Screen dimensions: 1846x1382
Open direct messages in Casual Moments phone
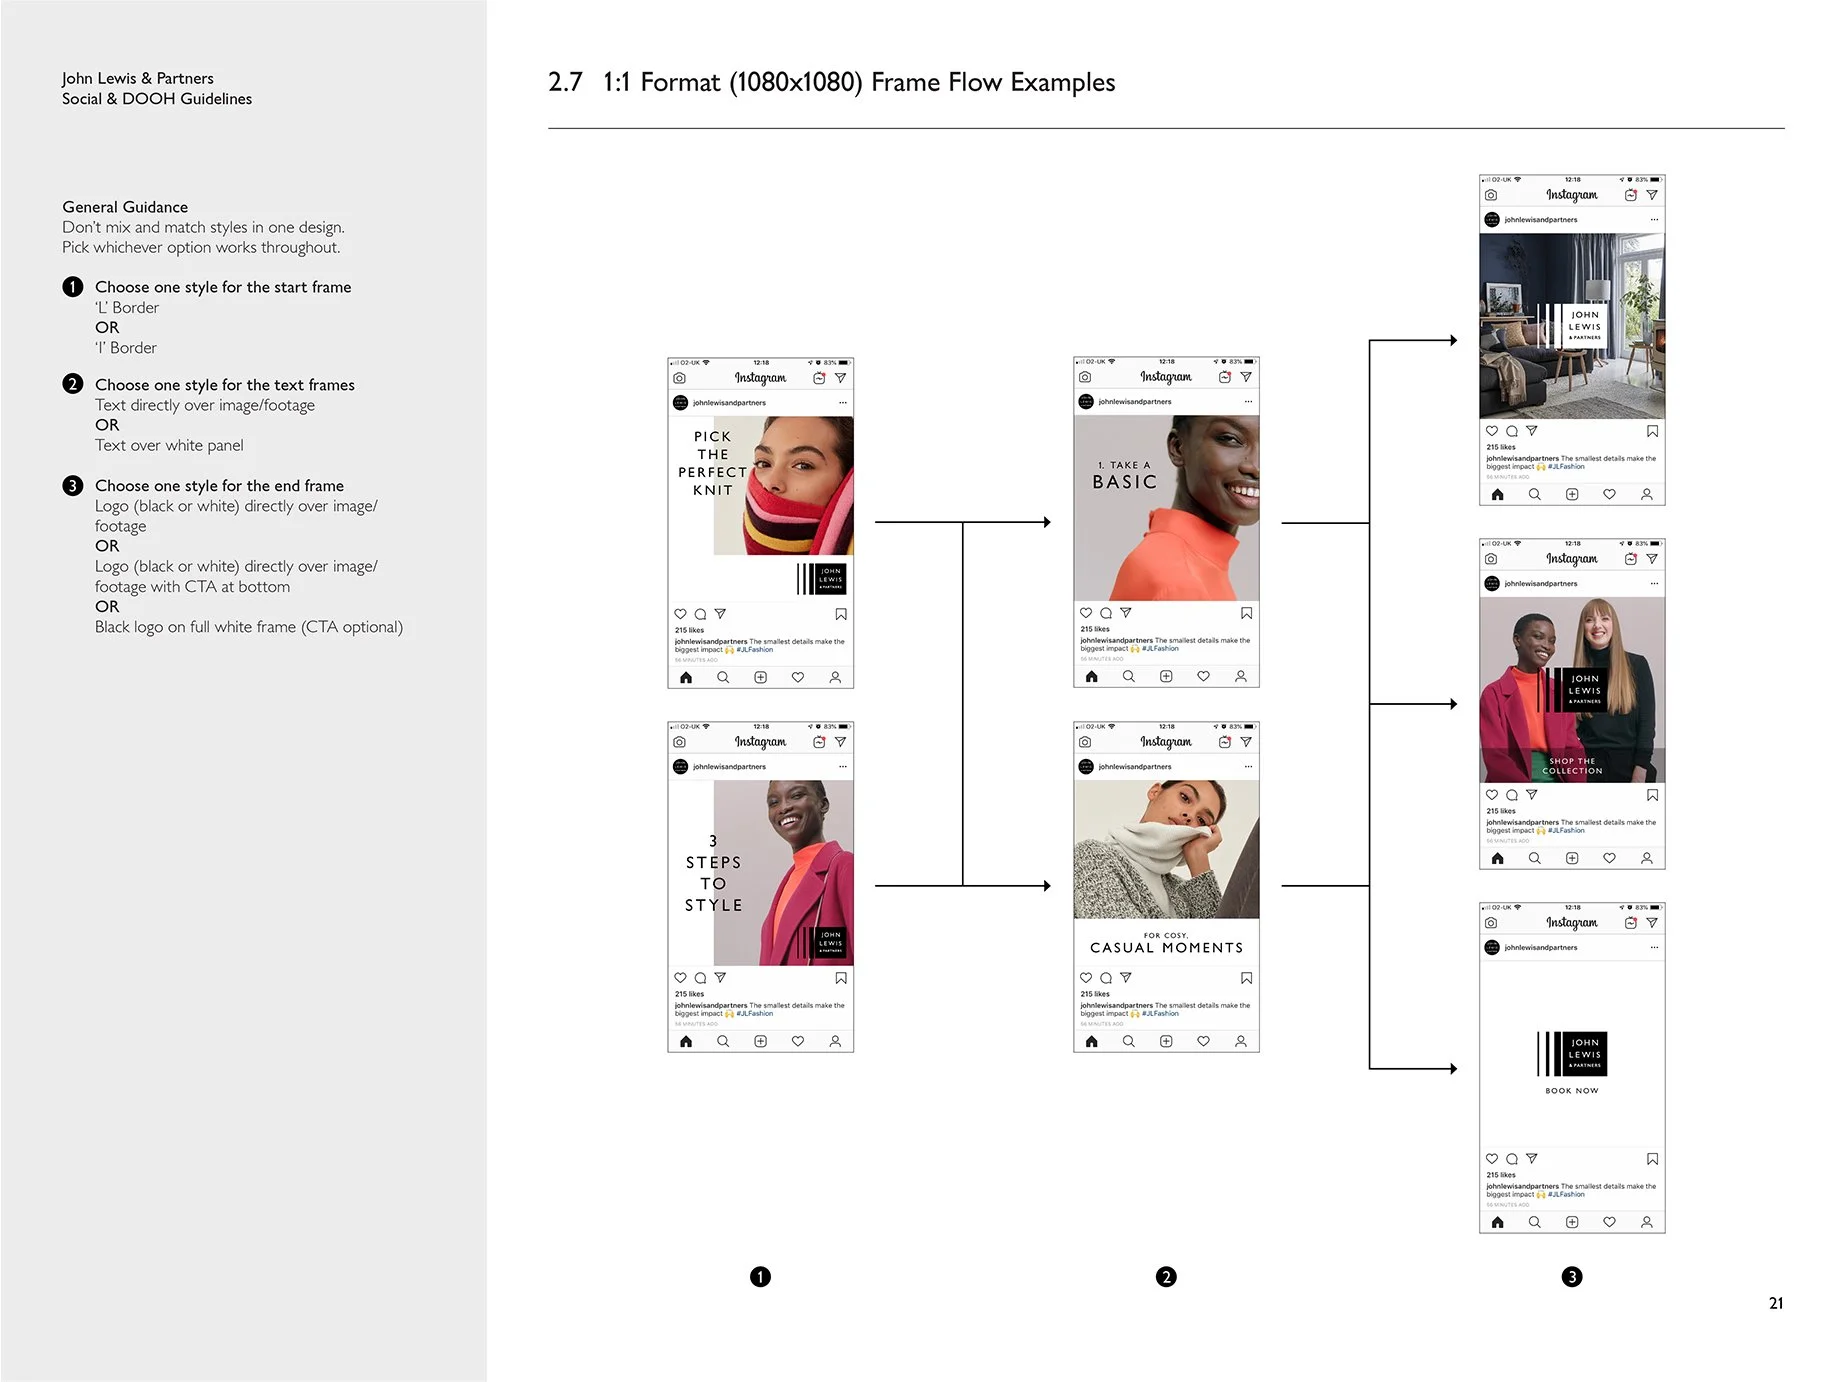pyautogui.click(x=1246, y=742)
